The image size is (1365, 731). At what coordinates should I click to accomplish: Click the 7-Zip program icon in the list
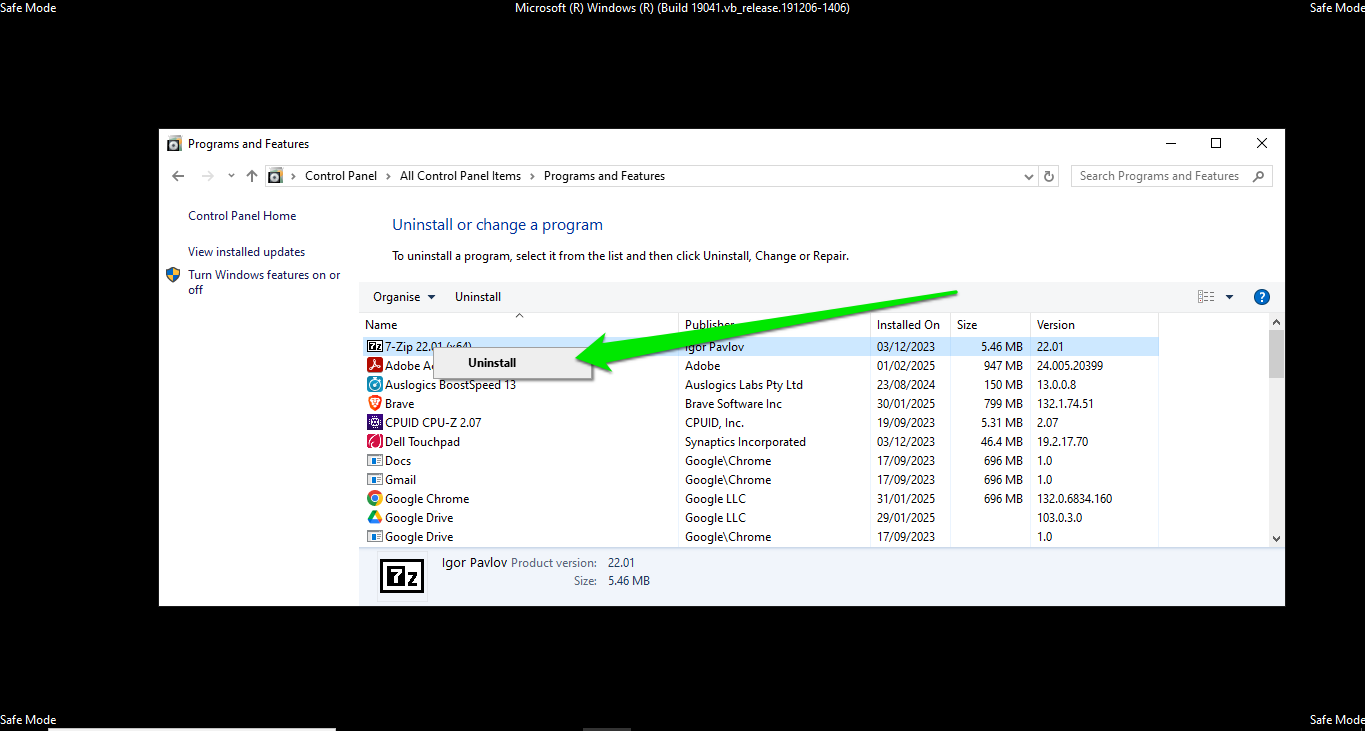pos(375,347)
